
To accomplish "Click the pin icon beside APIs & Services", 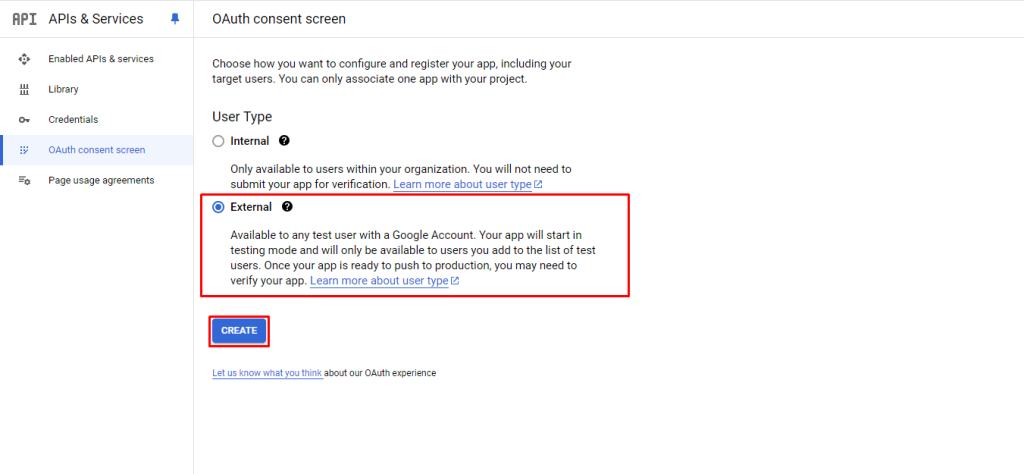I will click(x=174, y=19).
